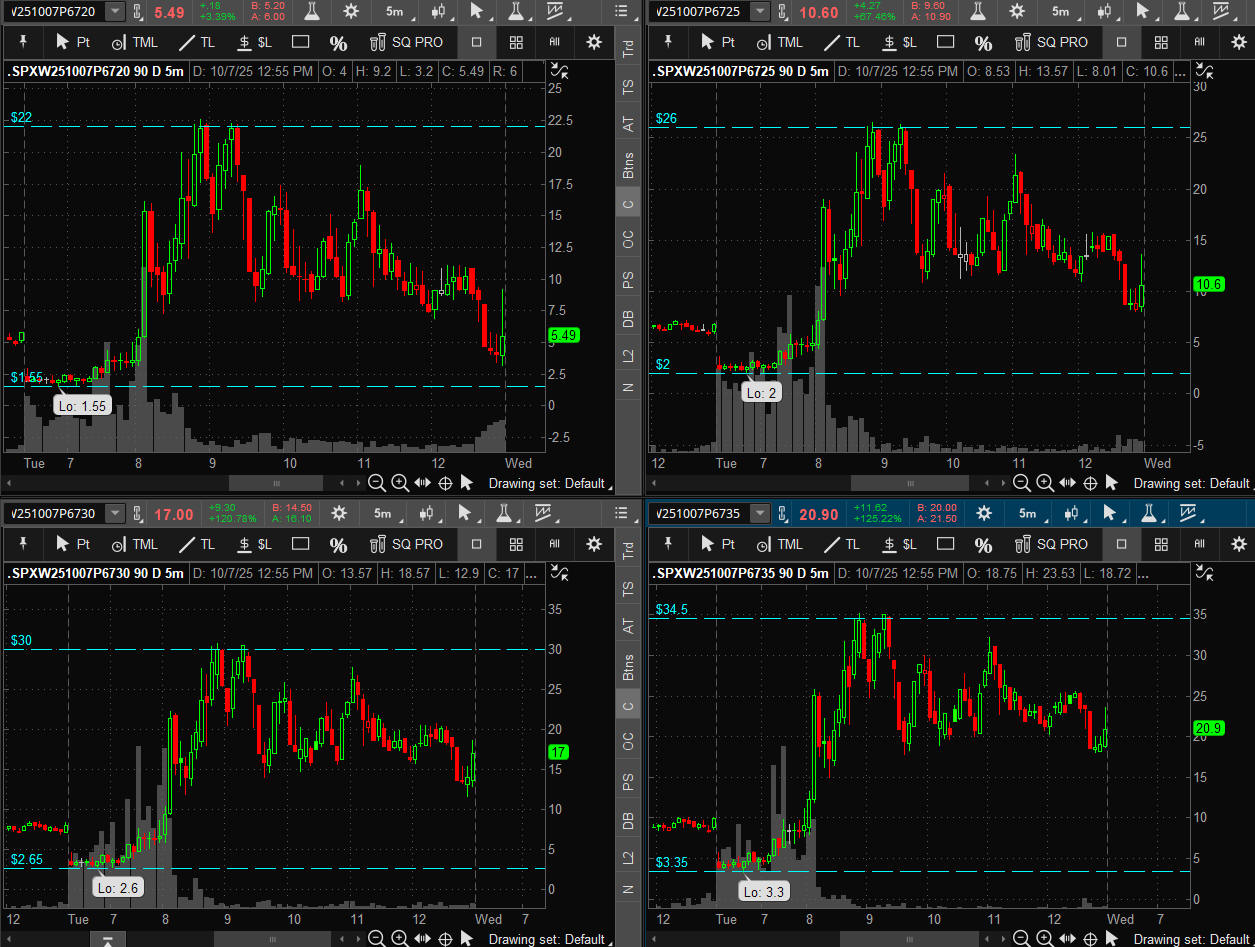The image size is (1255, 947).
Task: Click the Pt pointer button in P6720 toolbar
Action: click(74, 42)
